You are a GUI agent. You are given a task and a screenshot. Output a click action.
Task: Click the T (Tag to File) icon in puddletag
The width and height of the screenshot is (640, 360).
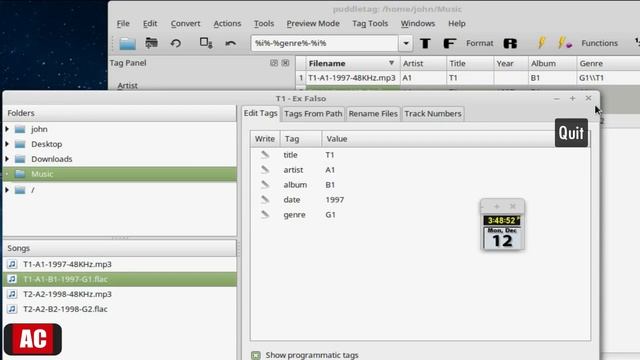pyautogui.click(x=425, y=43)
